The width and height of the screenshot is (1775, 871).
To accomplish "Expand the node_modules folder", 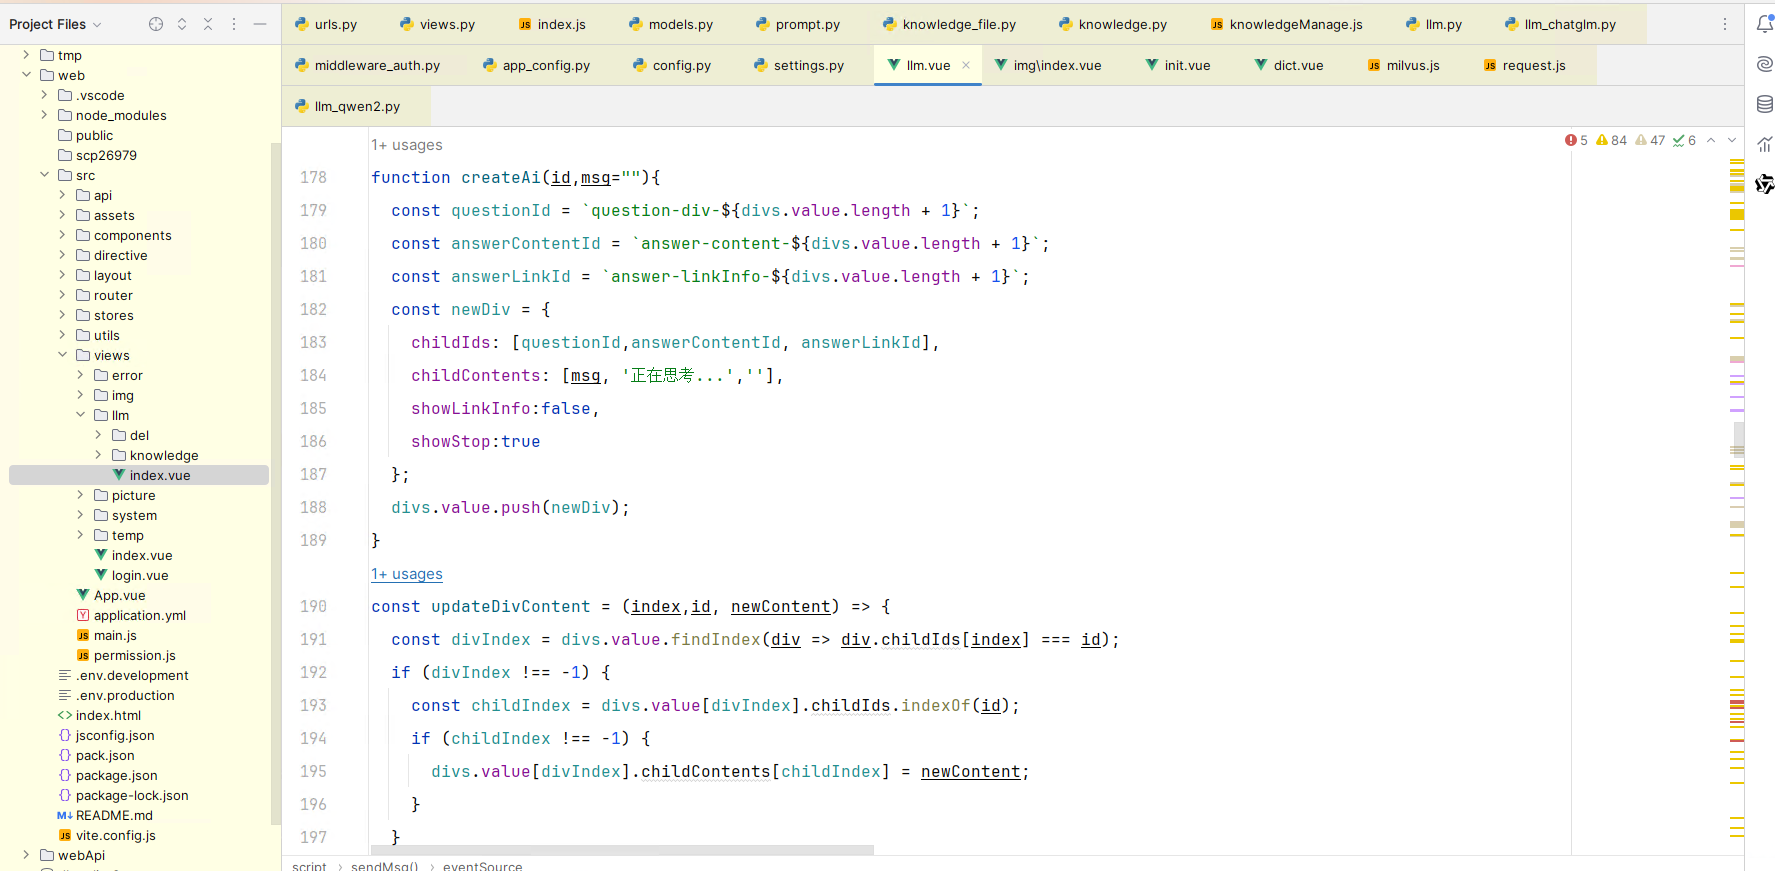I will [44, 115].
